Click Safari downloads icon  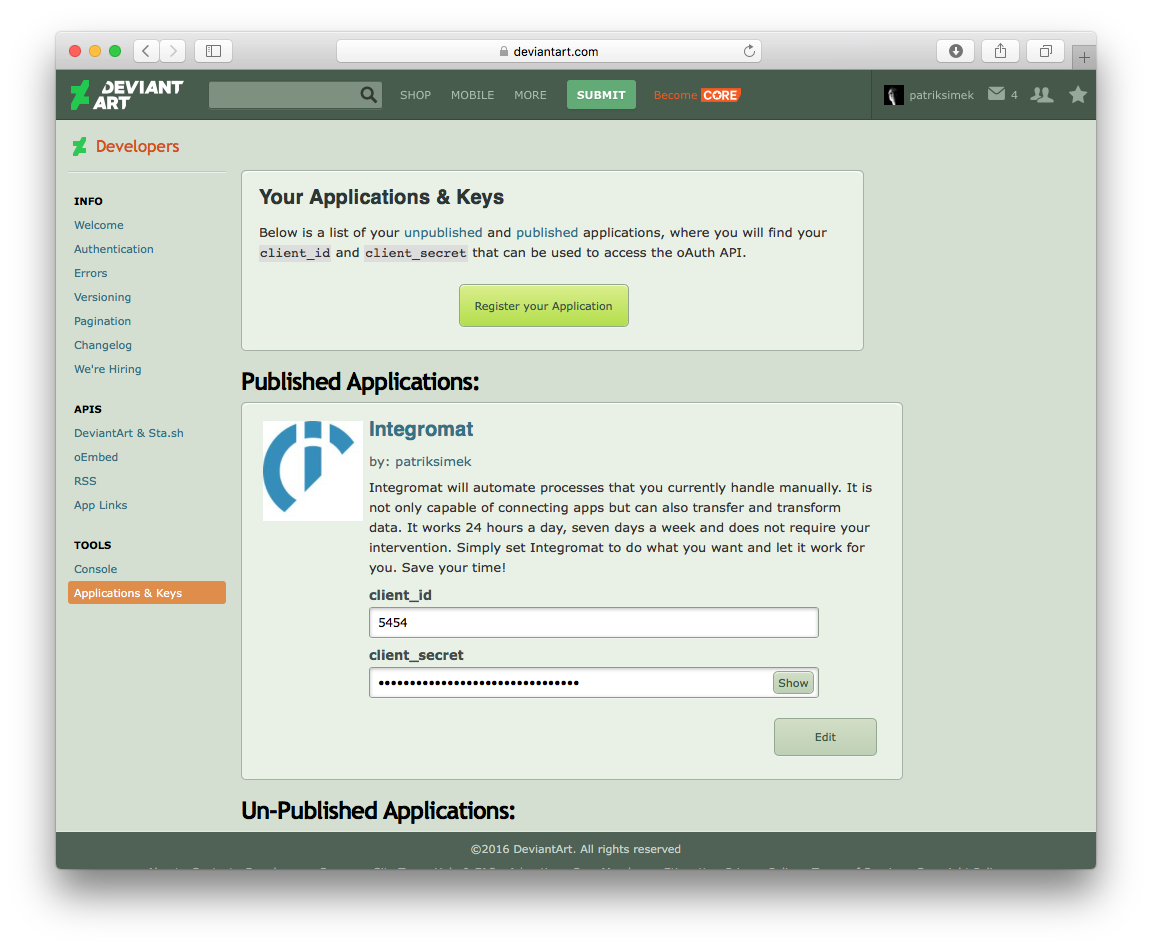pyautogui.click(x=955, y=51)
